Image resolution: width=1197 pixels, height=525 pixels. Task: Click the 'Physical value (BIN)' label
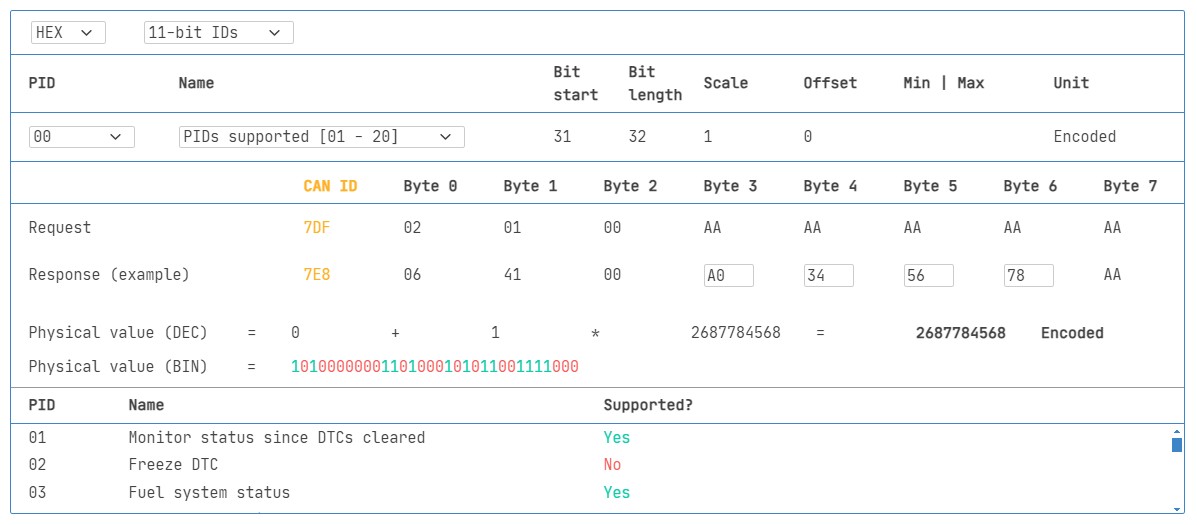[x=118, y=367]
